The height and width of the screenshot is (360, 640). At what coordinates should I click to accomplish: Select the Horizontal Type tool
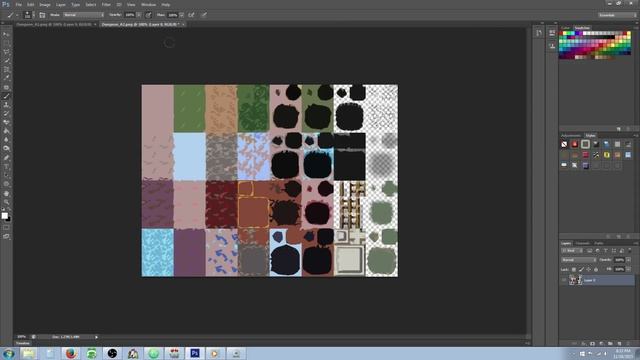click(6, 167)
